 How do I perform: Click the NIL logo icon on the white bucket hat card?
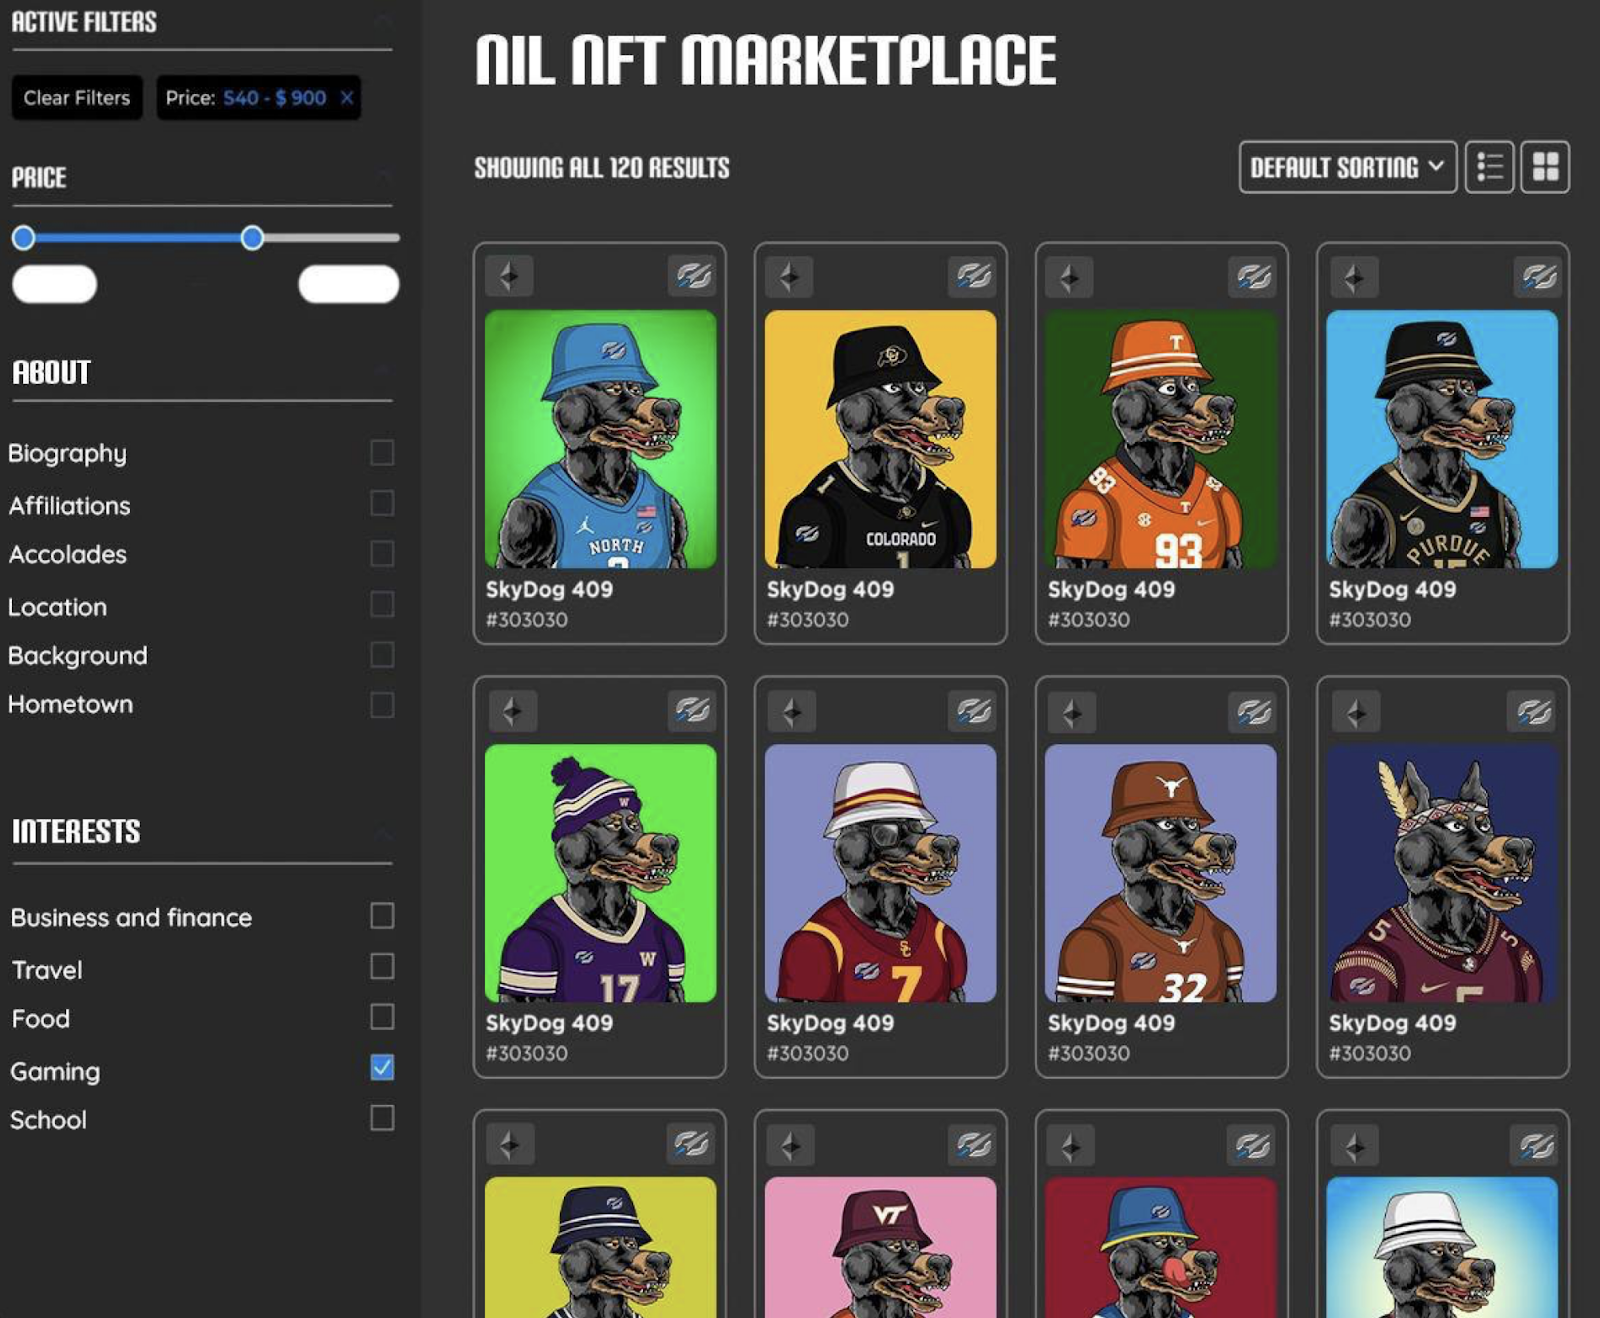[x=1536, y=1143]
